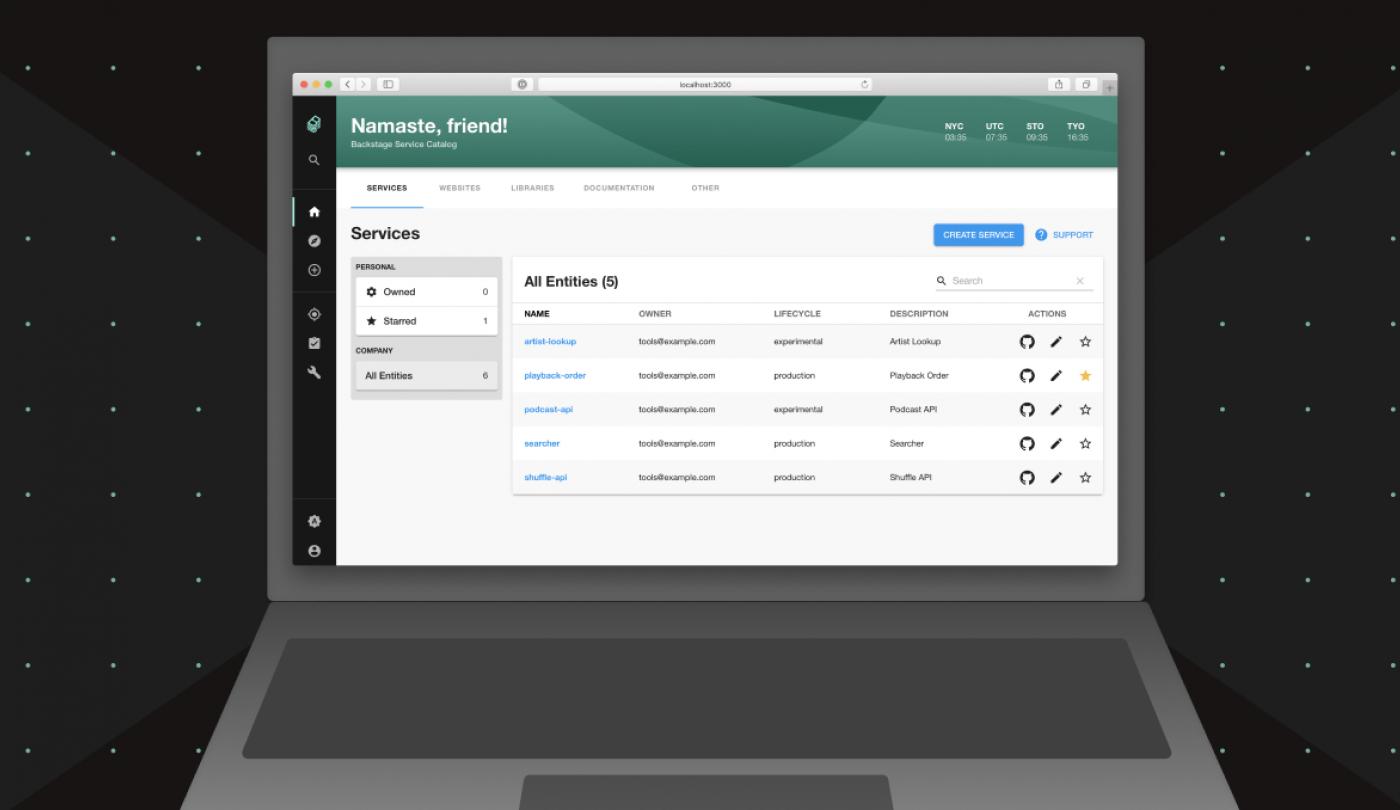1400x810 pixels.
Task: Open the podcast-api service link
Action: [x=548, y=410]
